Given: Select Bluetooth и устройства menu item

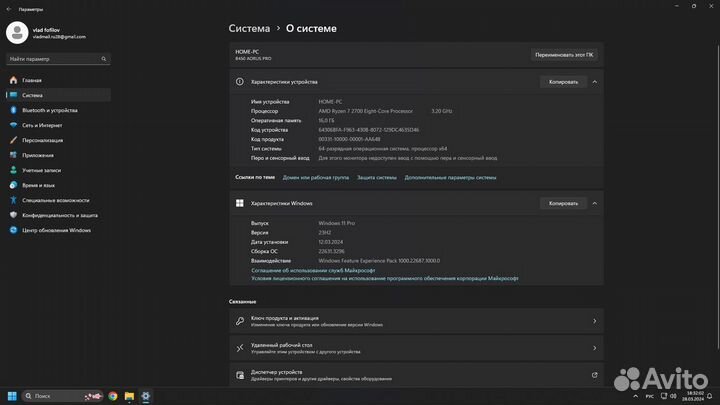Looking at the screenshot, I should click(58, 110).
